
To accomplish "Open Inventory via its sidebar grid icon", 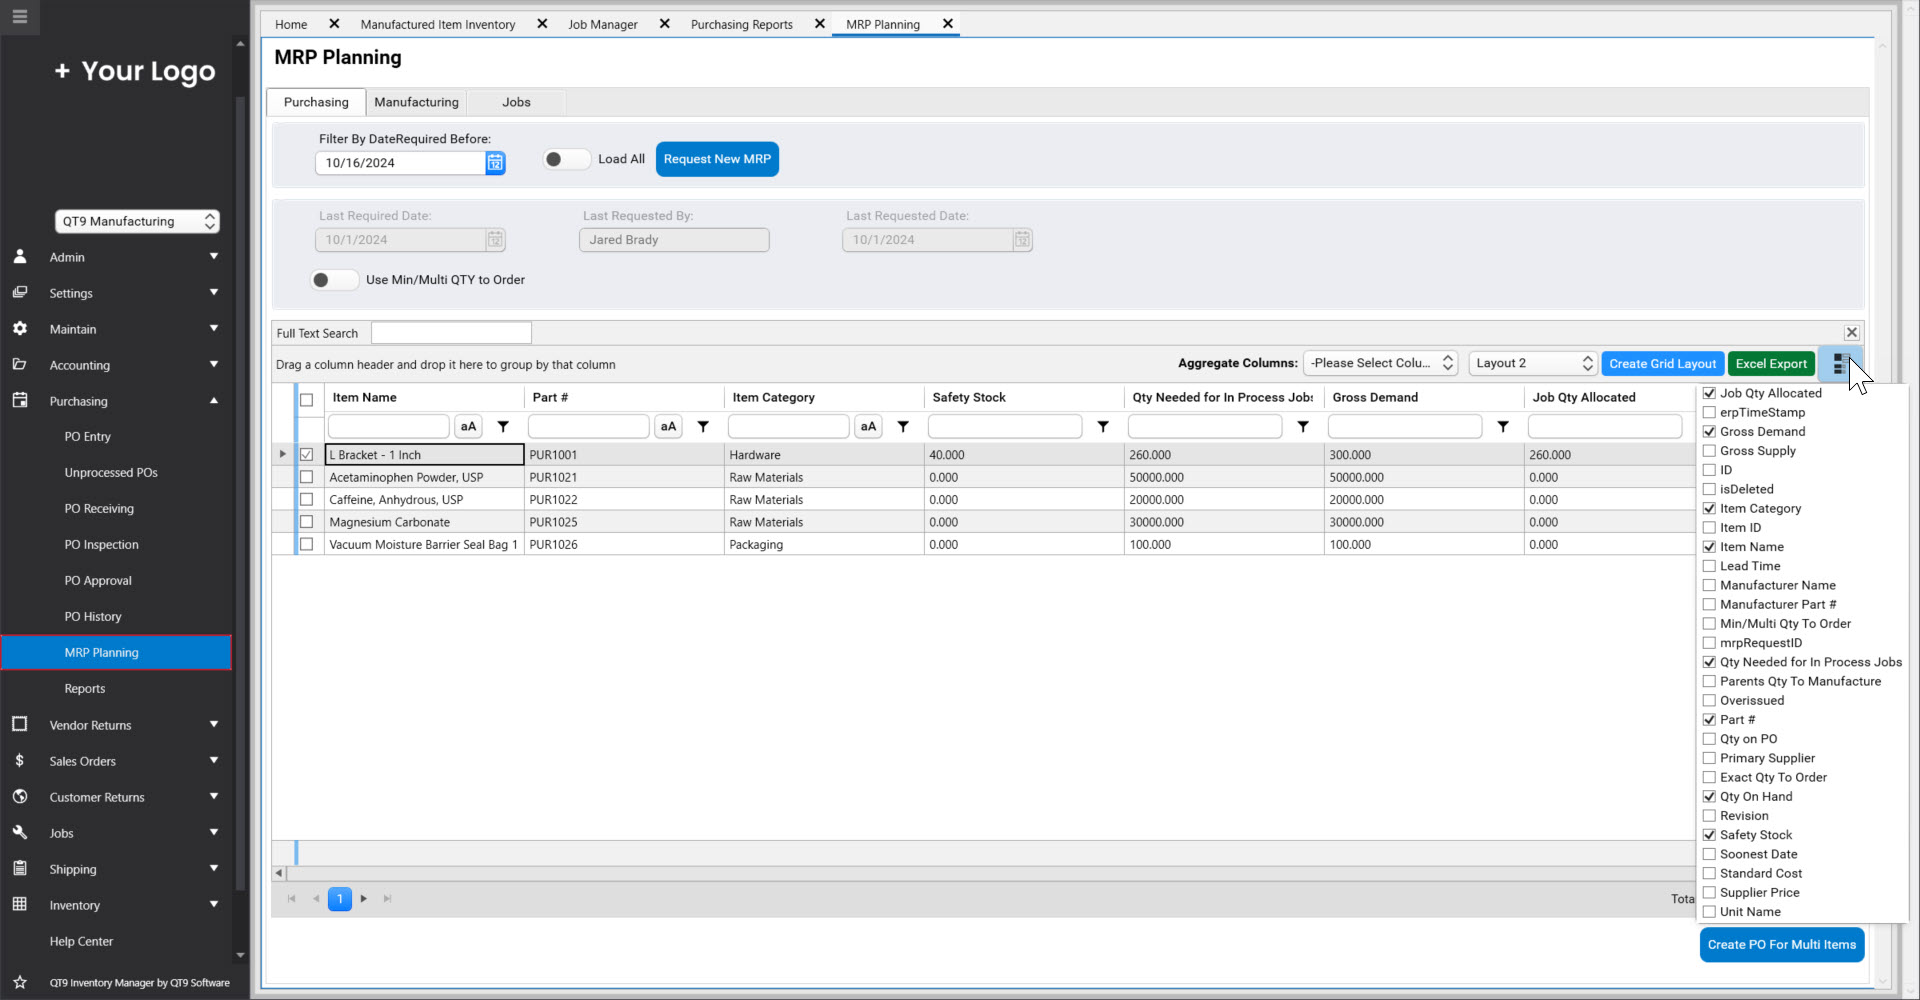I will (20, 905).
